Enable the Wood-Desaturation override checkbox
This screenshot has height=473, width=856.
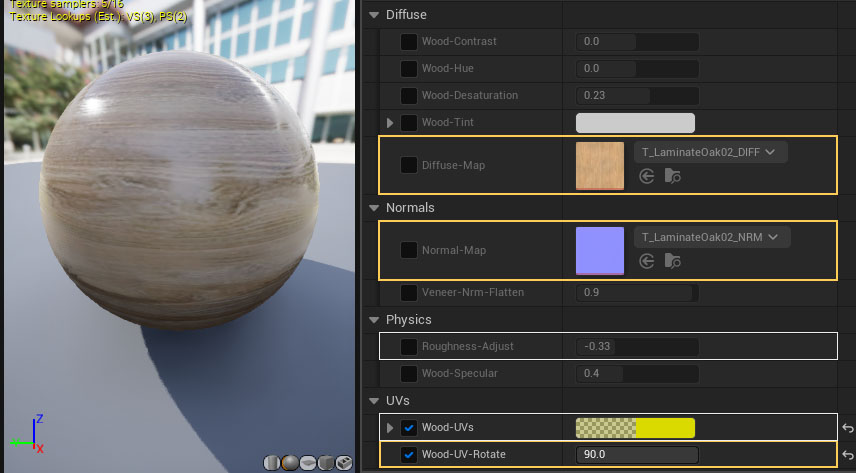(409, 95)
